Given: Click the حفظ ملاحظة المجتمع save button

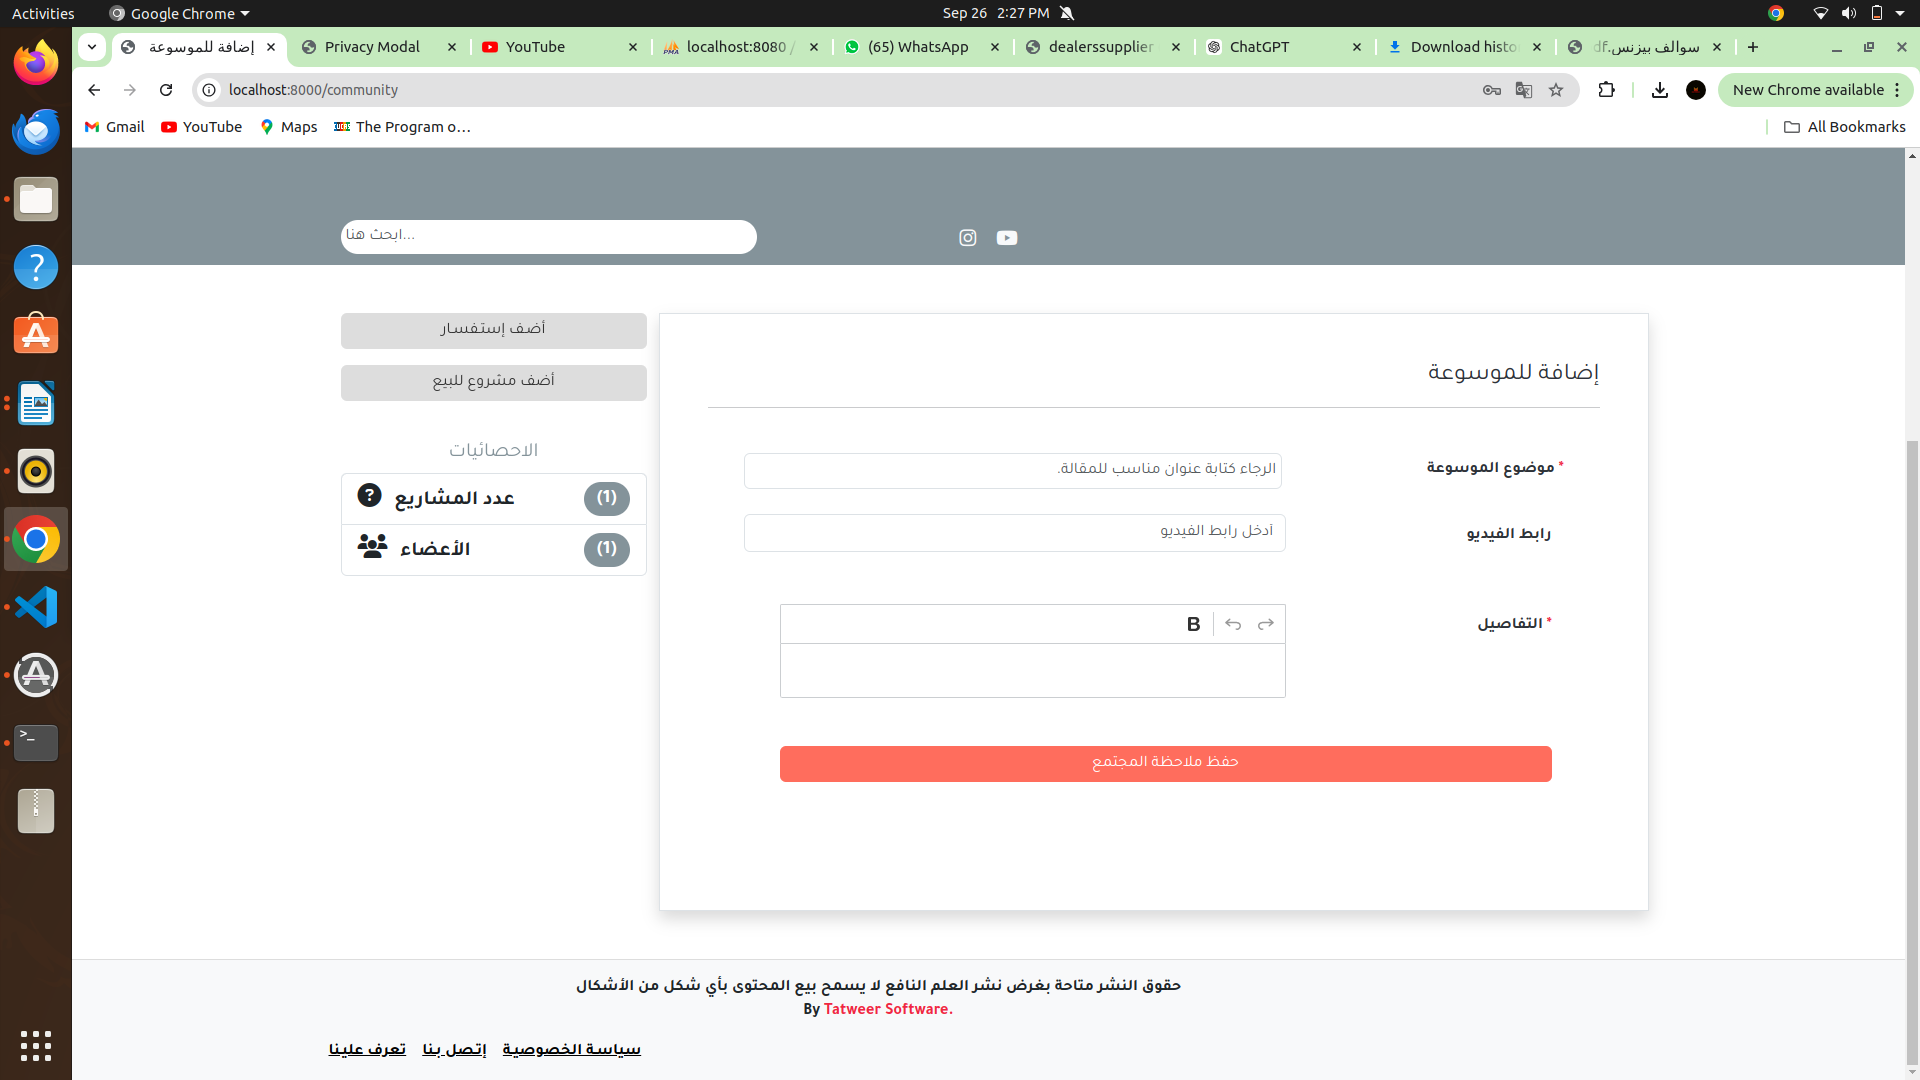Looking at the screenshot, I should [1164, 763].
